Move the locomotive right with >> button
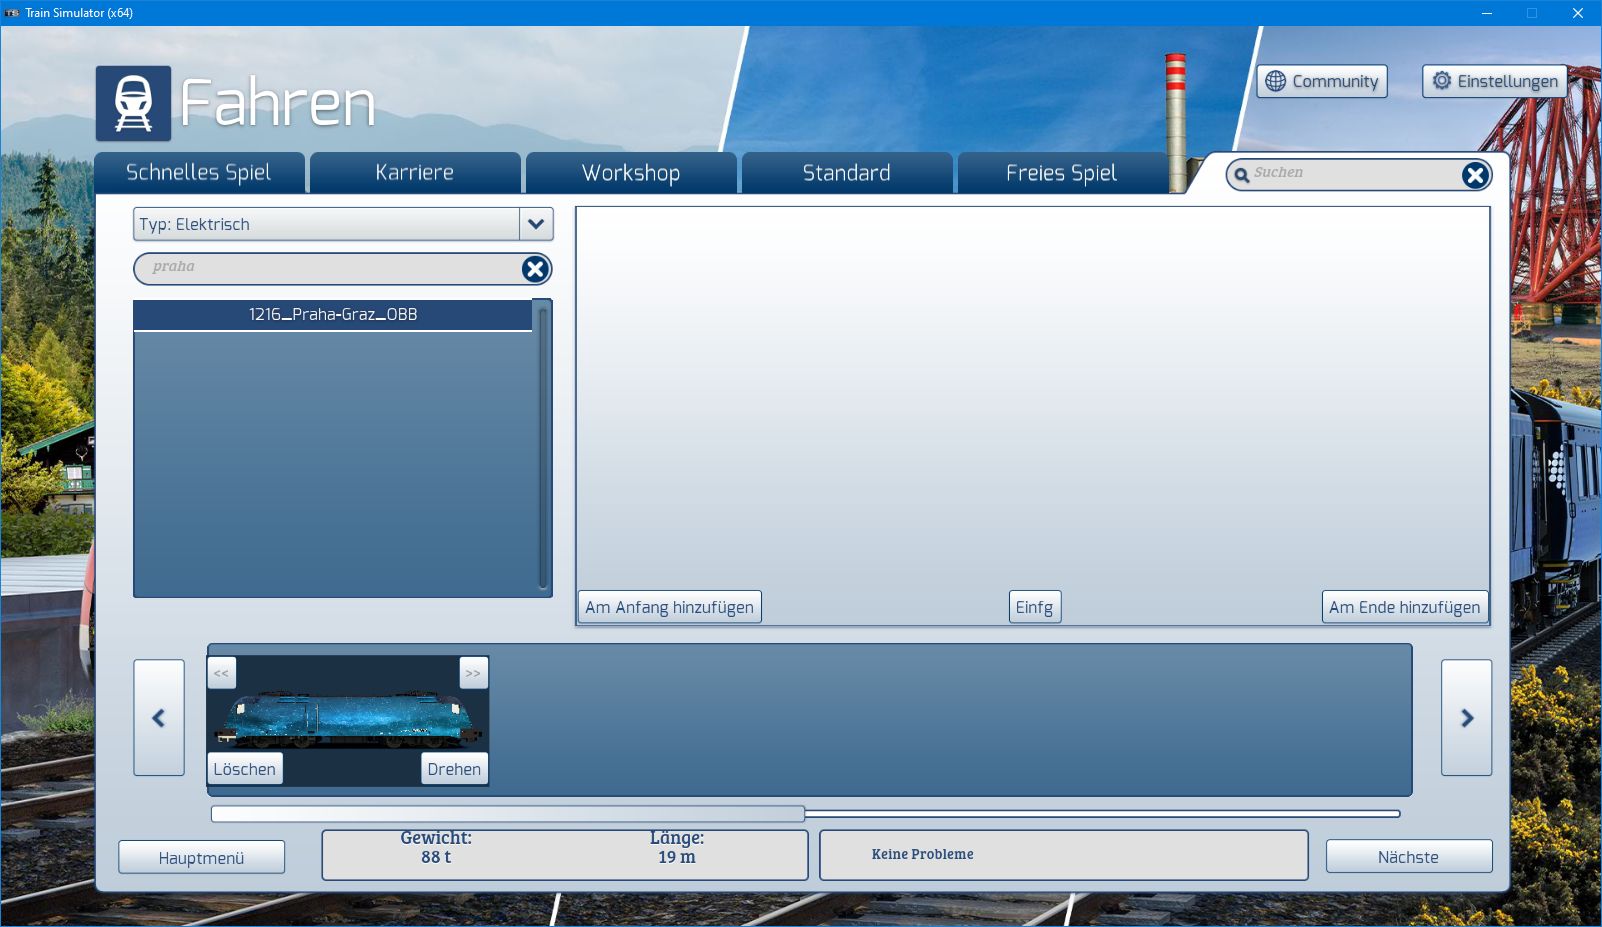The image size is (1602, 927). pos(473,673)
